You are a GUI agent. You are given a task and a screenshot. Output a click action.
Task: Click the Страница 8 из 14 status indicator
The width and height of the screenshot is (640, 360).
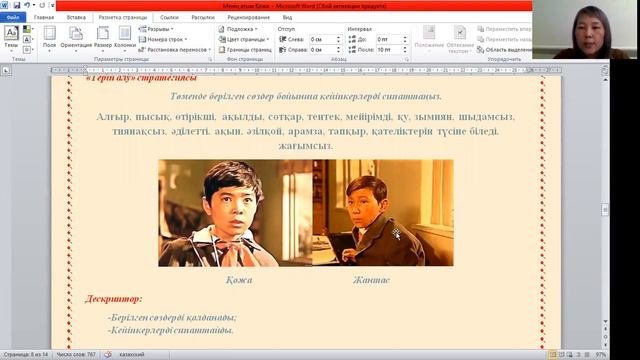point(26,355)
